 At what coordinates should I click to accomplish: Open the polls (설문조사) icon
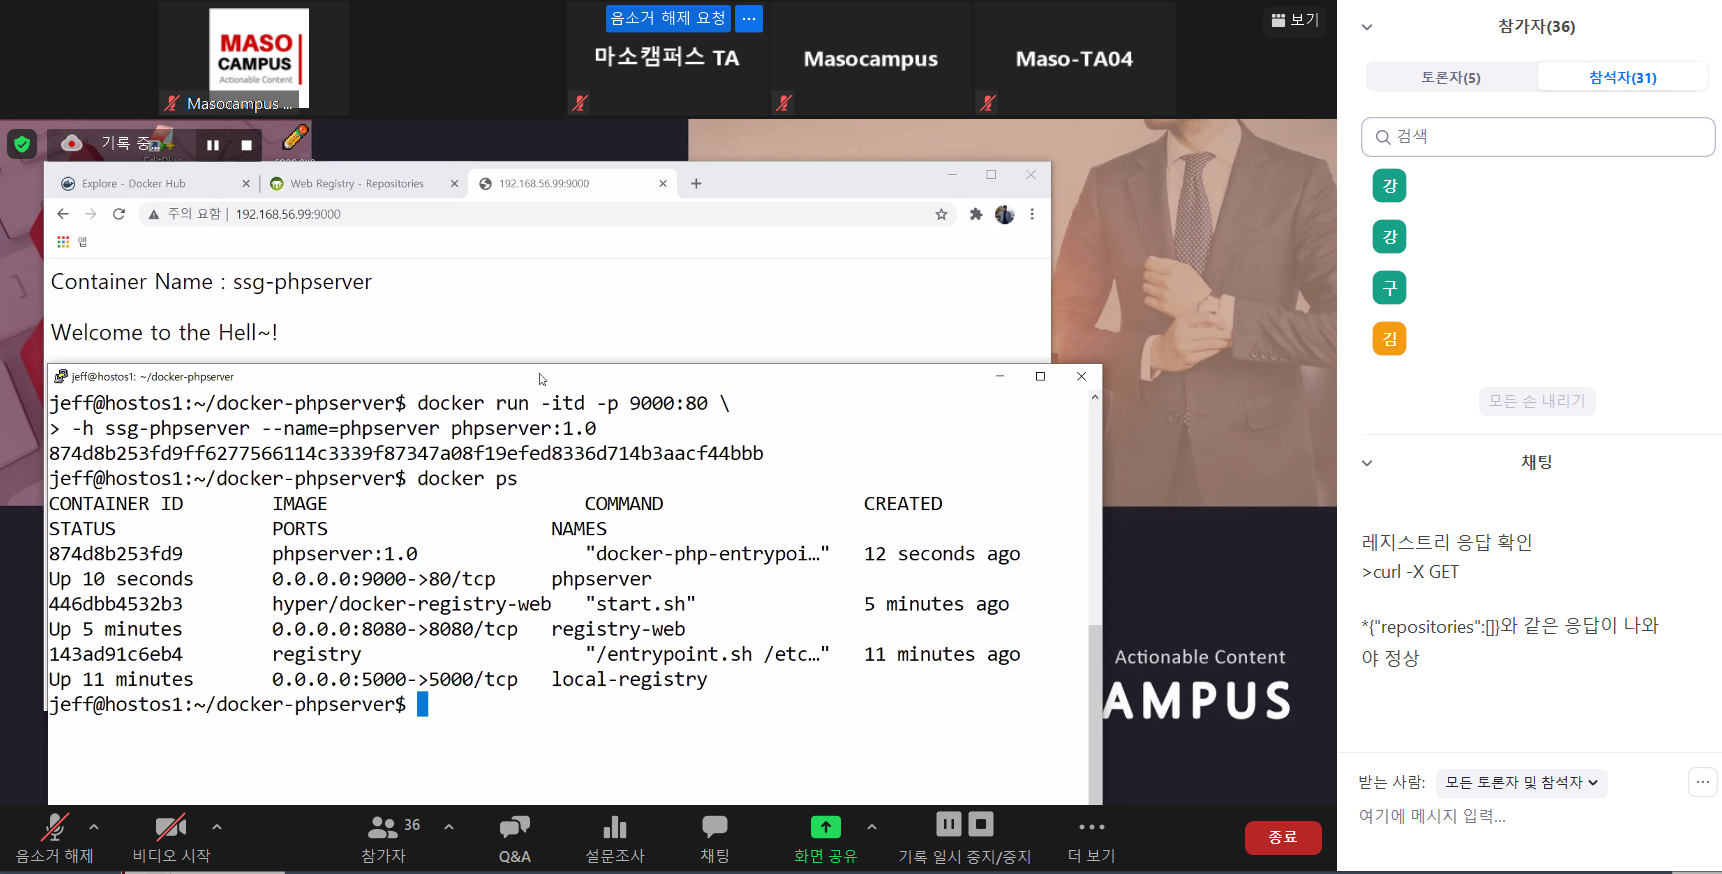pyautogui.click(x=615, y=828)
